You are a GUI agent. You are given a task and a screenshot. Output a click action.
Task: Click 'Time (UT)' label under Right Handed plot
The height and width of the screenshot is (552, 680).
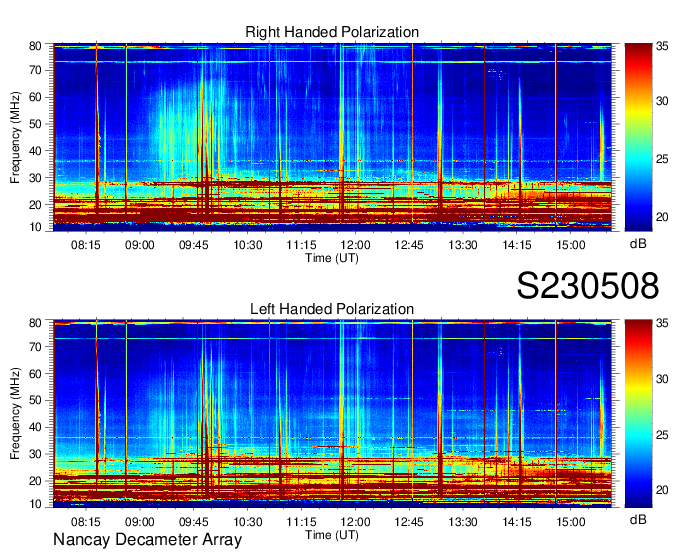[332, 258]
